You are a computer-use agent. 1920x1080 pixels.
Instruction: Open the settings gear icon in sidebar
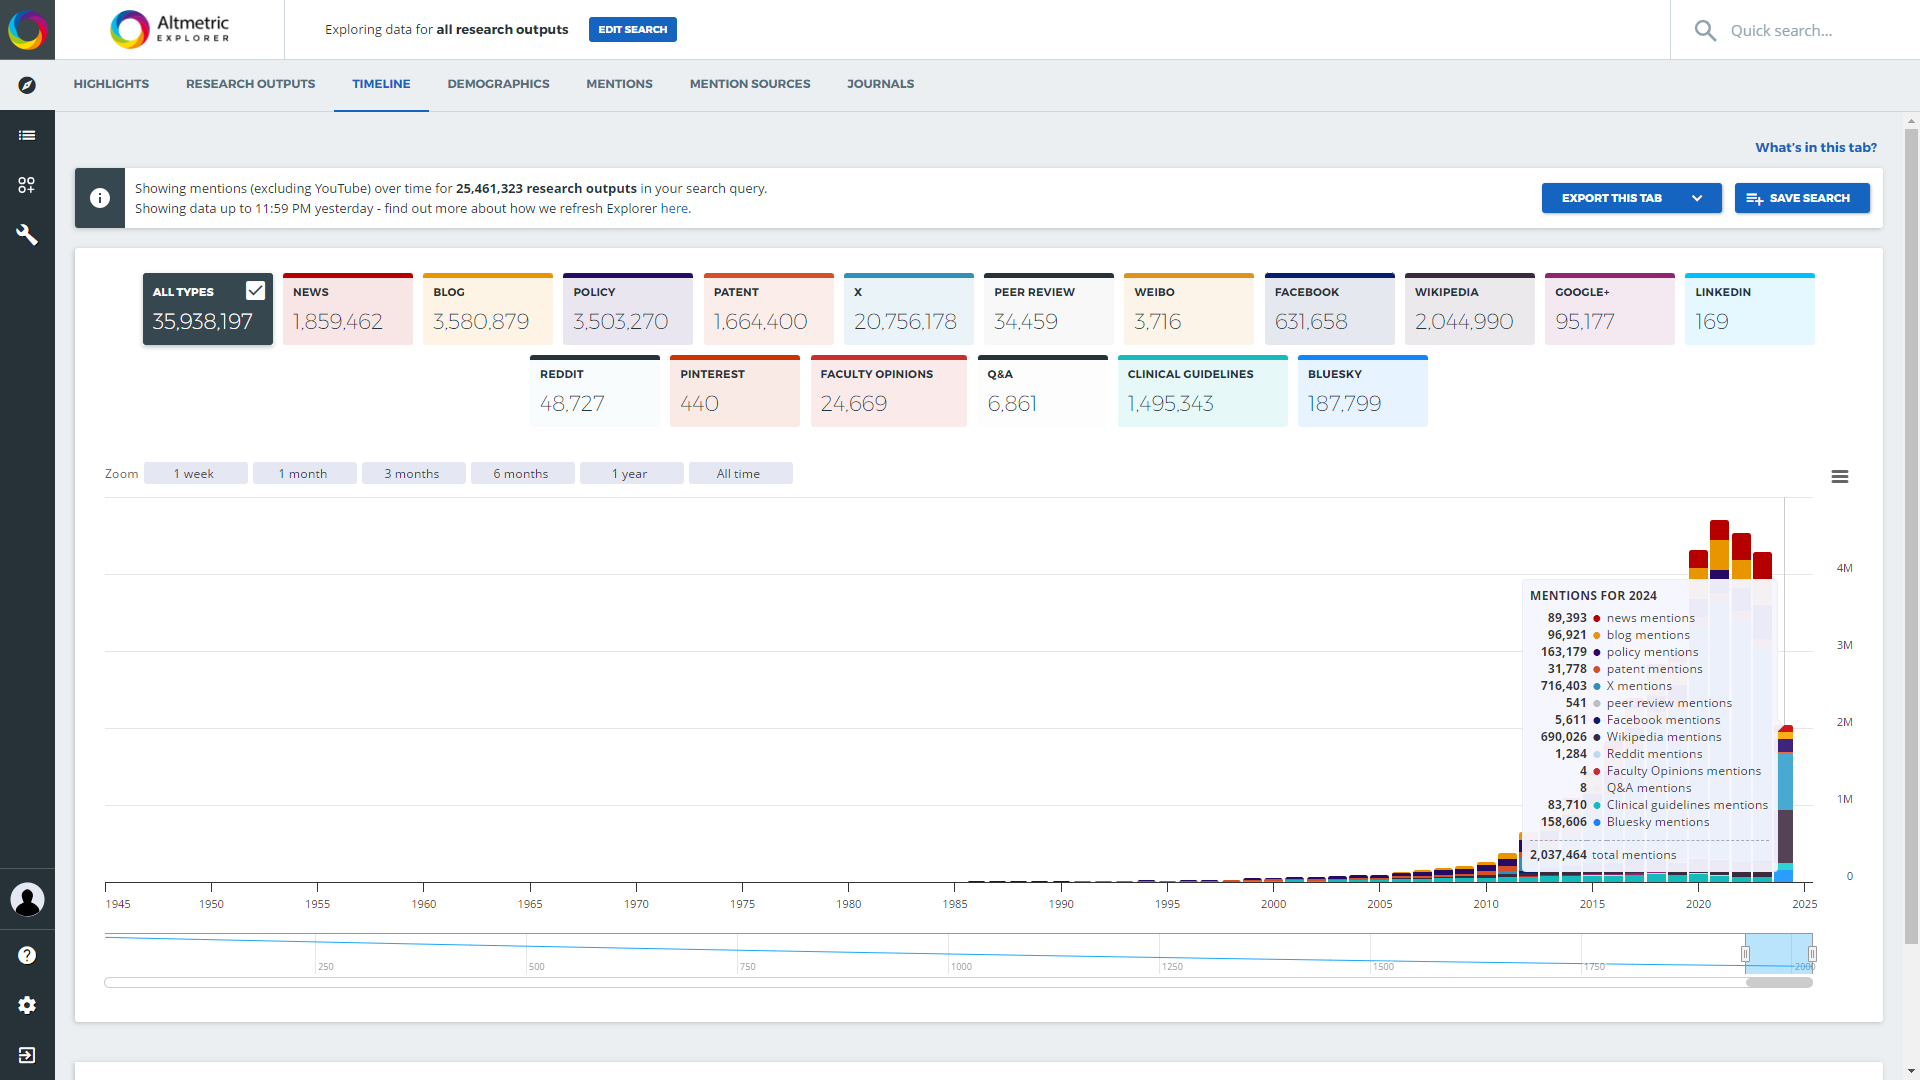[x=27, y=1005]
